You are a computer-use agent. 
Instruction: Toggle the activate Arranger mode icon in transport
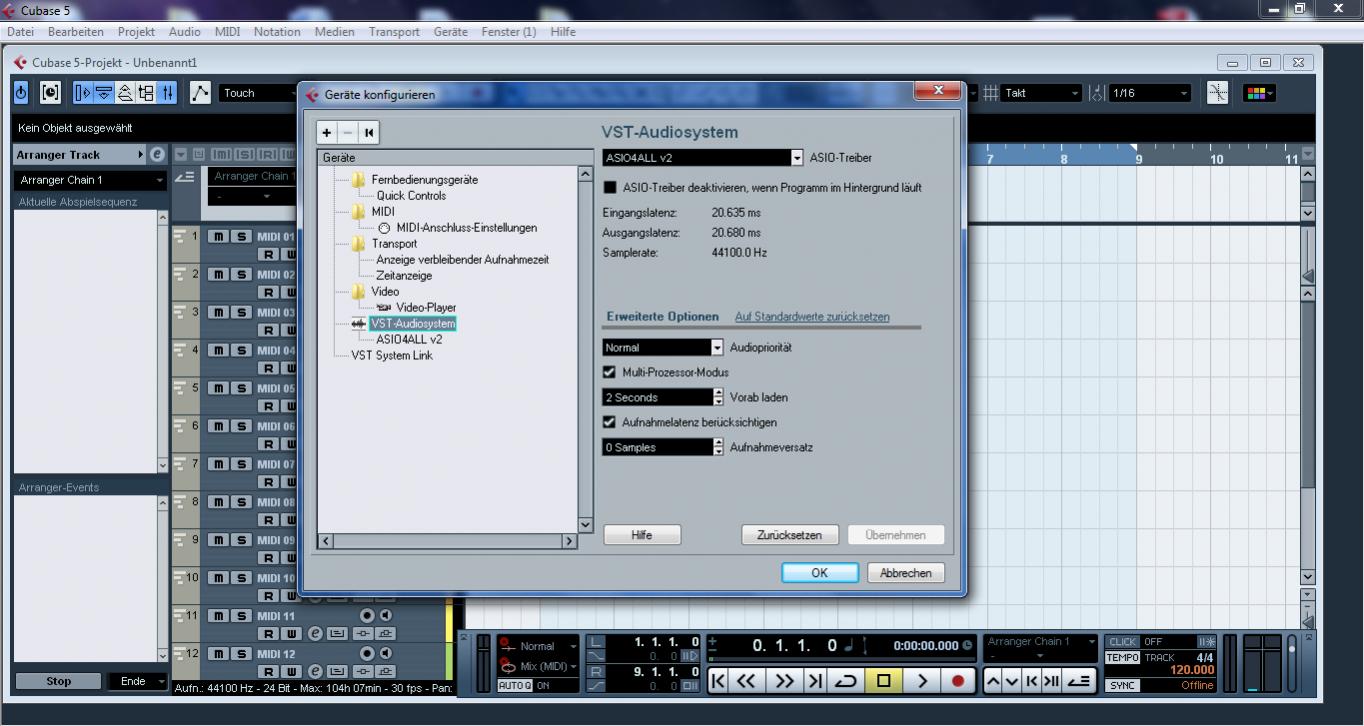pyautogui.click(x=1078, y=681)
